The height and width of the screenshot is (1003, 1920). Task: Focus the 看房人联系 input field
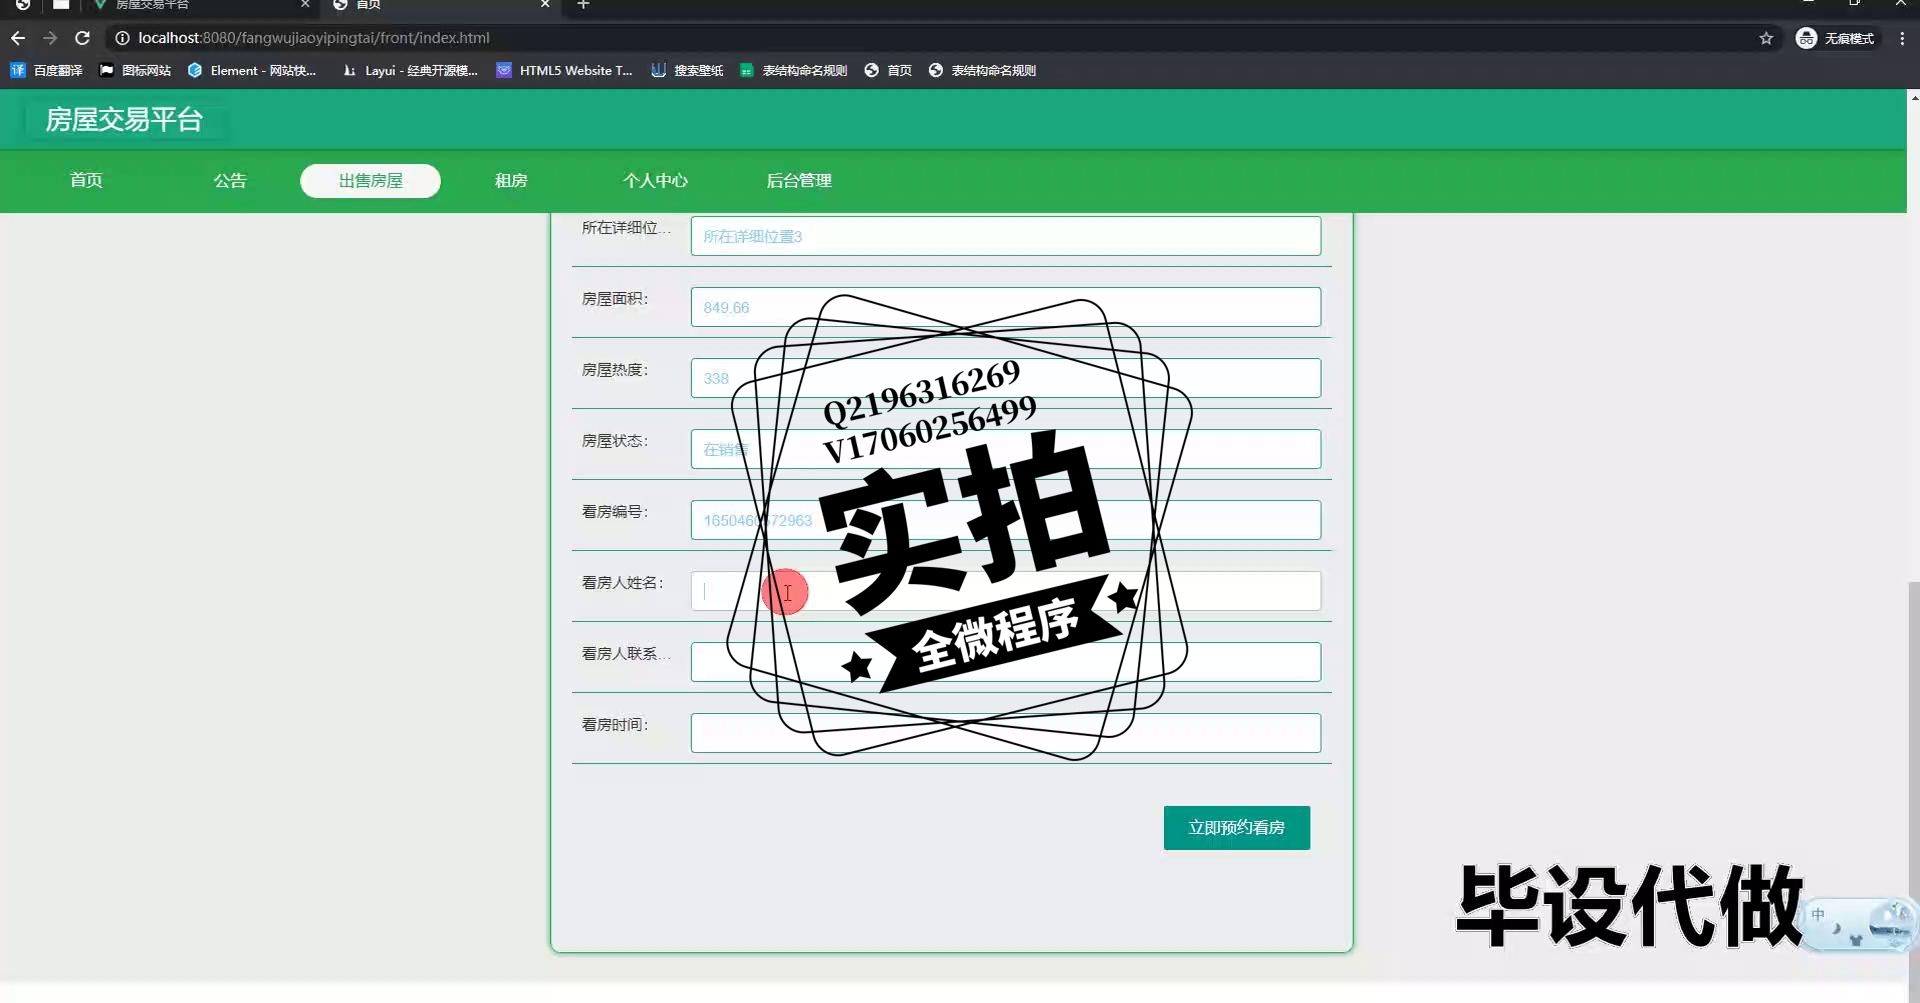pos(1005,662)
